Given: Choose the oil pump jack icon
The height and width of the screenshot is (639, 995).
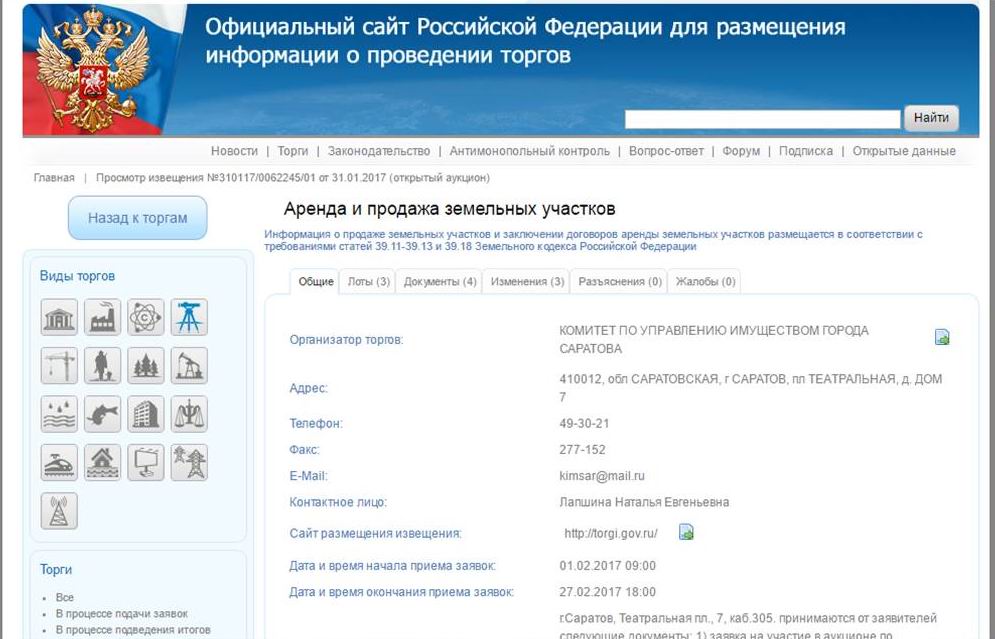Looking at the screenshot, I should [189, 365].
